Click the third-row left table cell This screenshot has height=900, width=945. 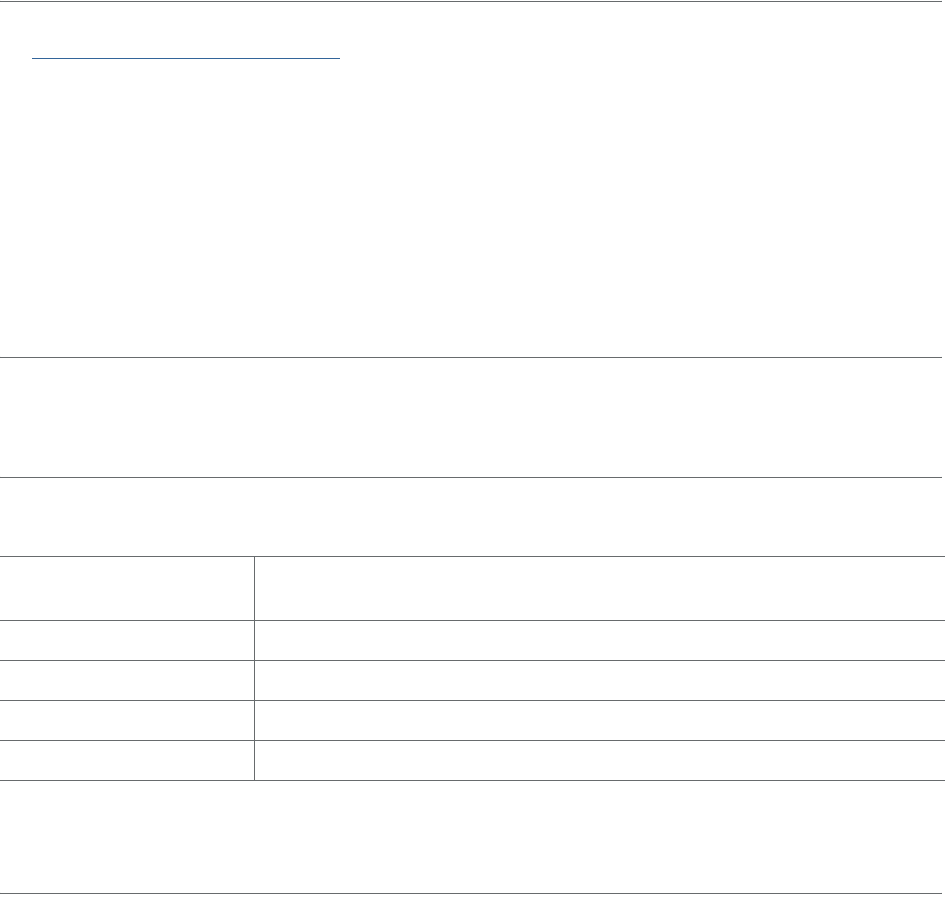click(x=127, y=680)
